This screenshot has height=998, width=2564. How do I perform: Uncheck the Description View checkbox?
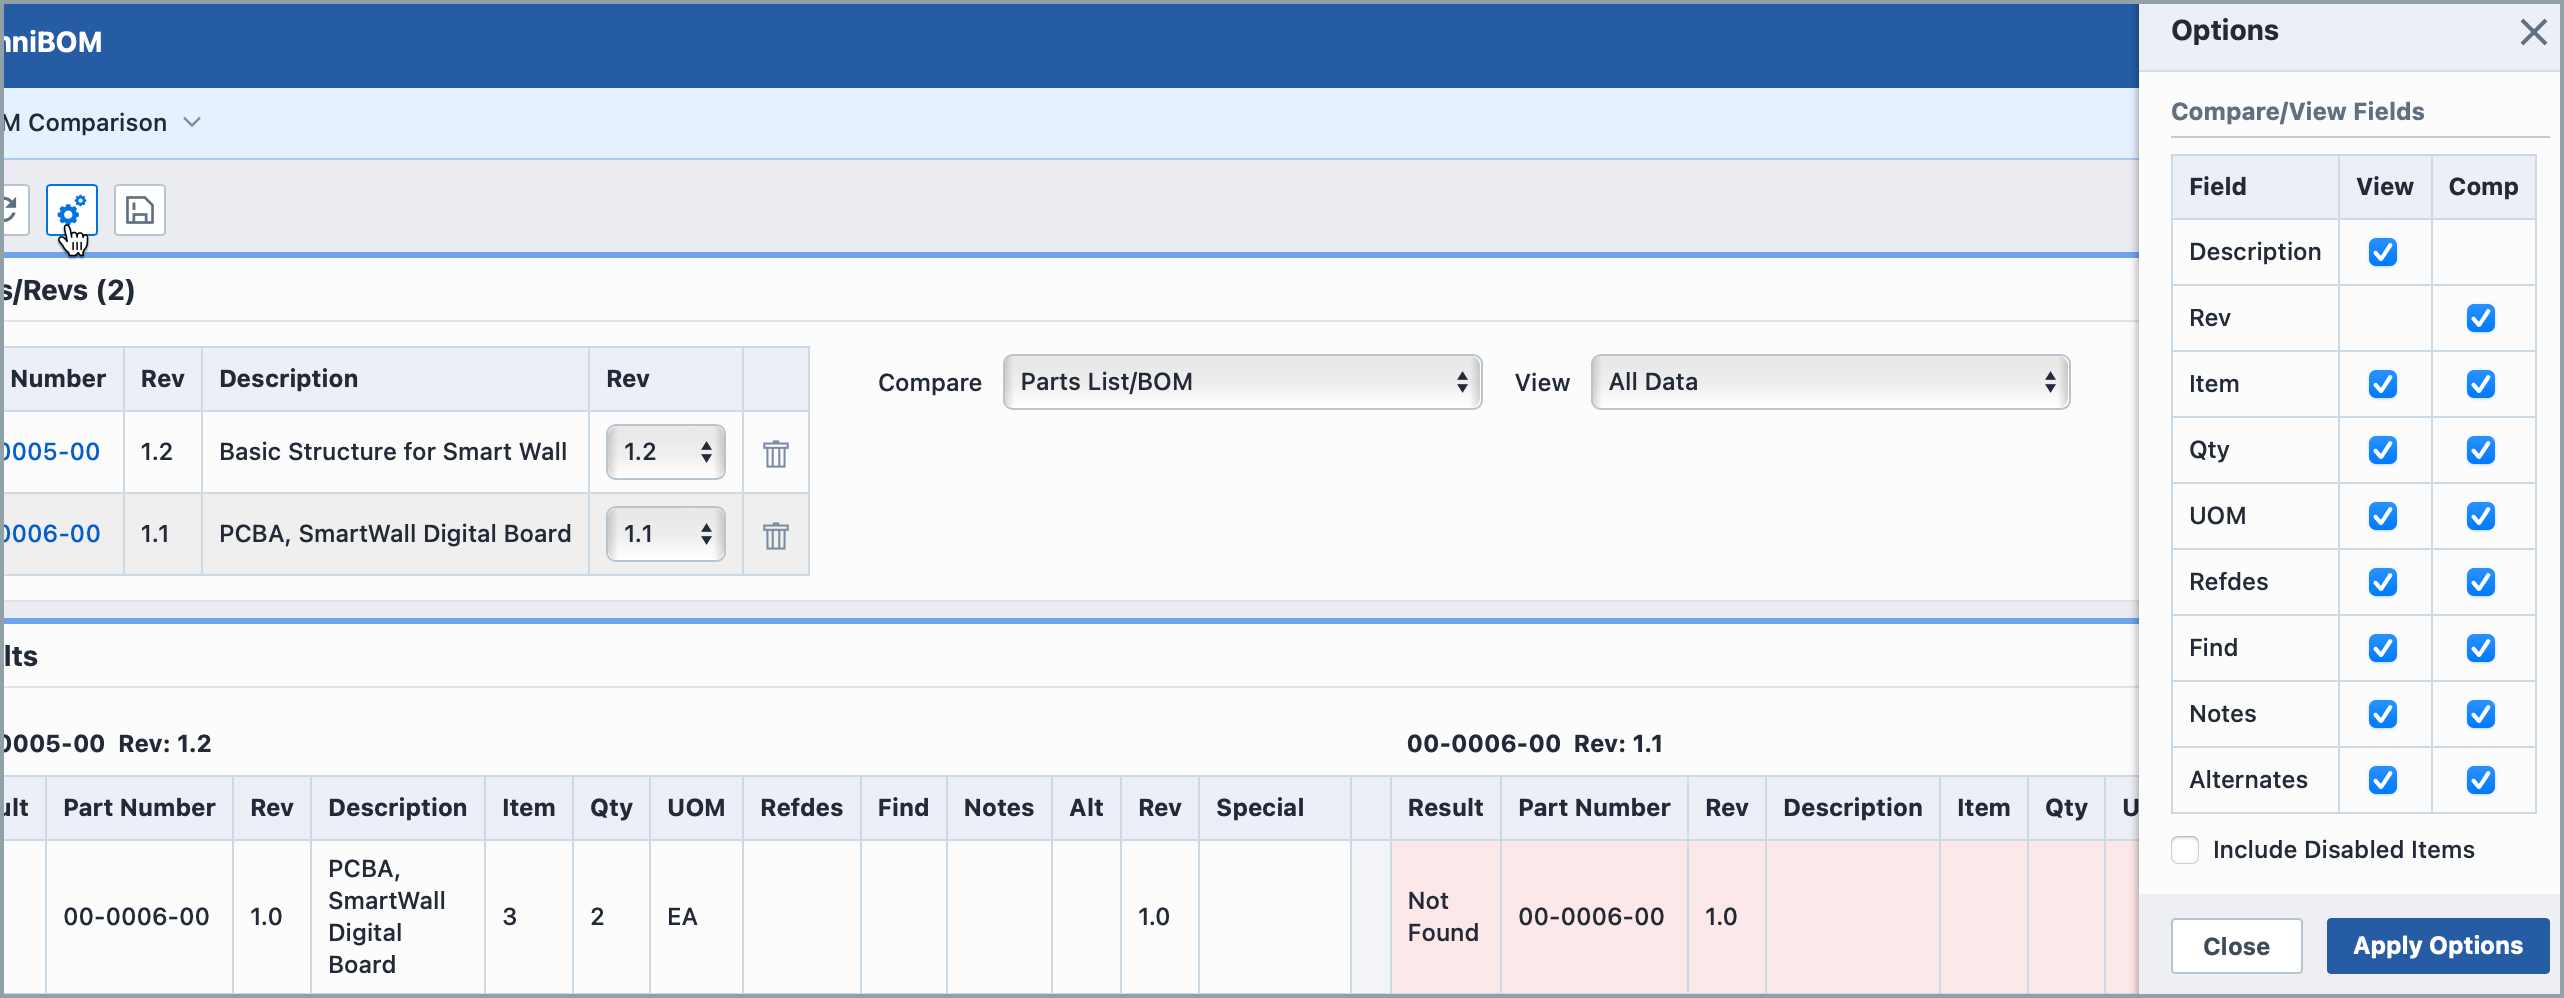click(x=2382, y=252)
